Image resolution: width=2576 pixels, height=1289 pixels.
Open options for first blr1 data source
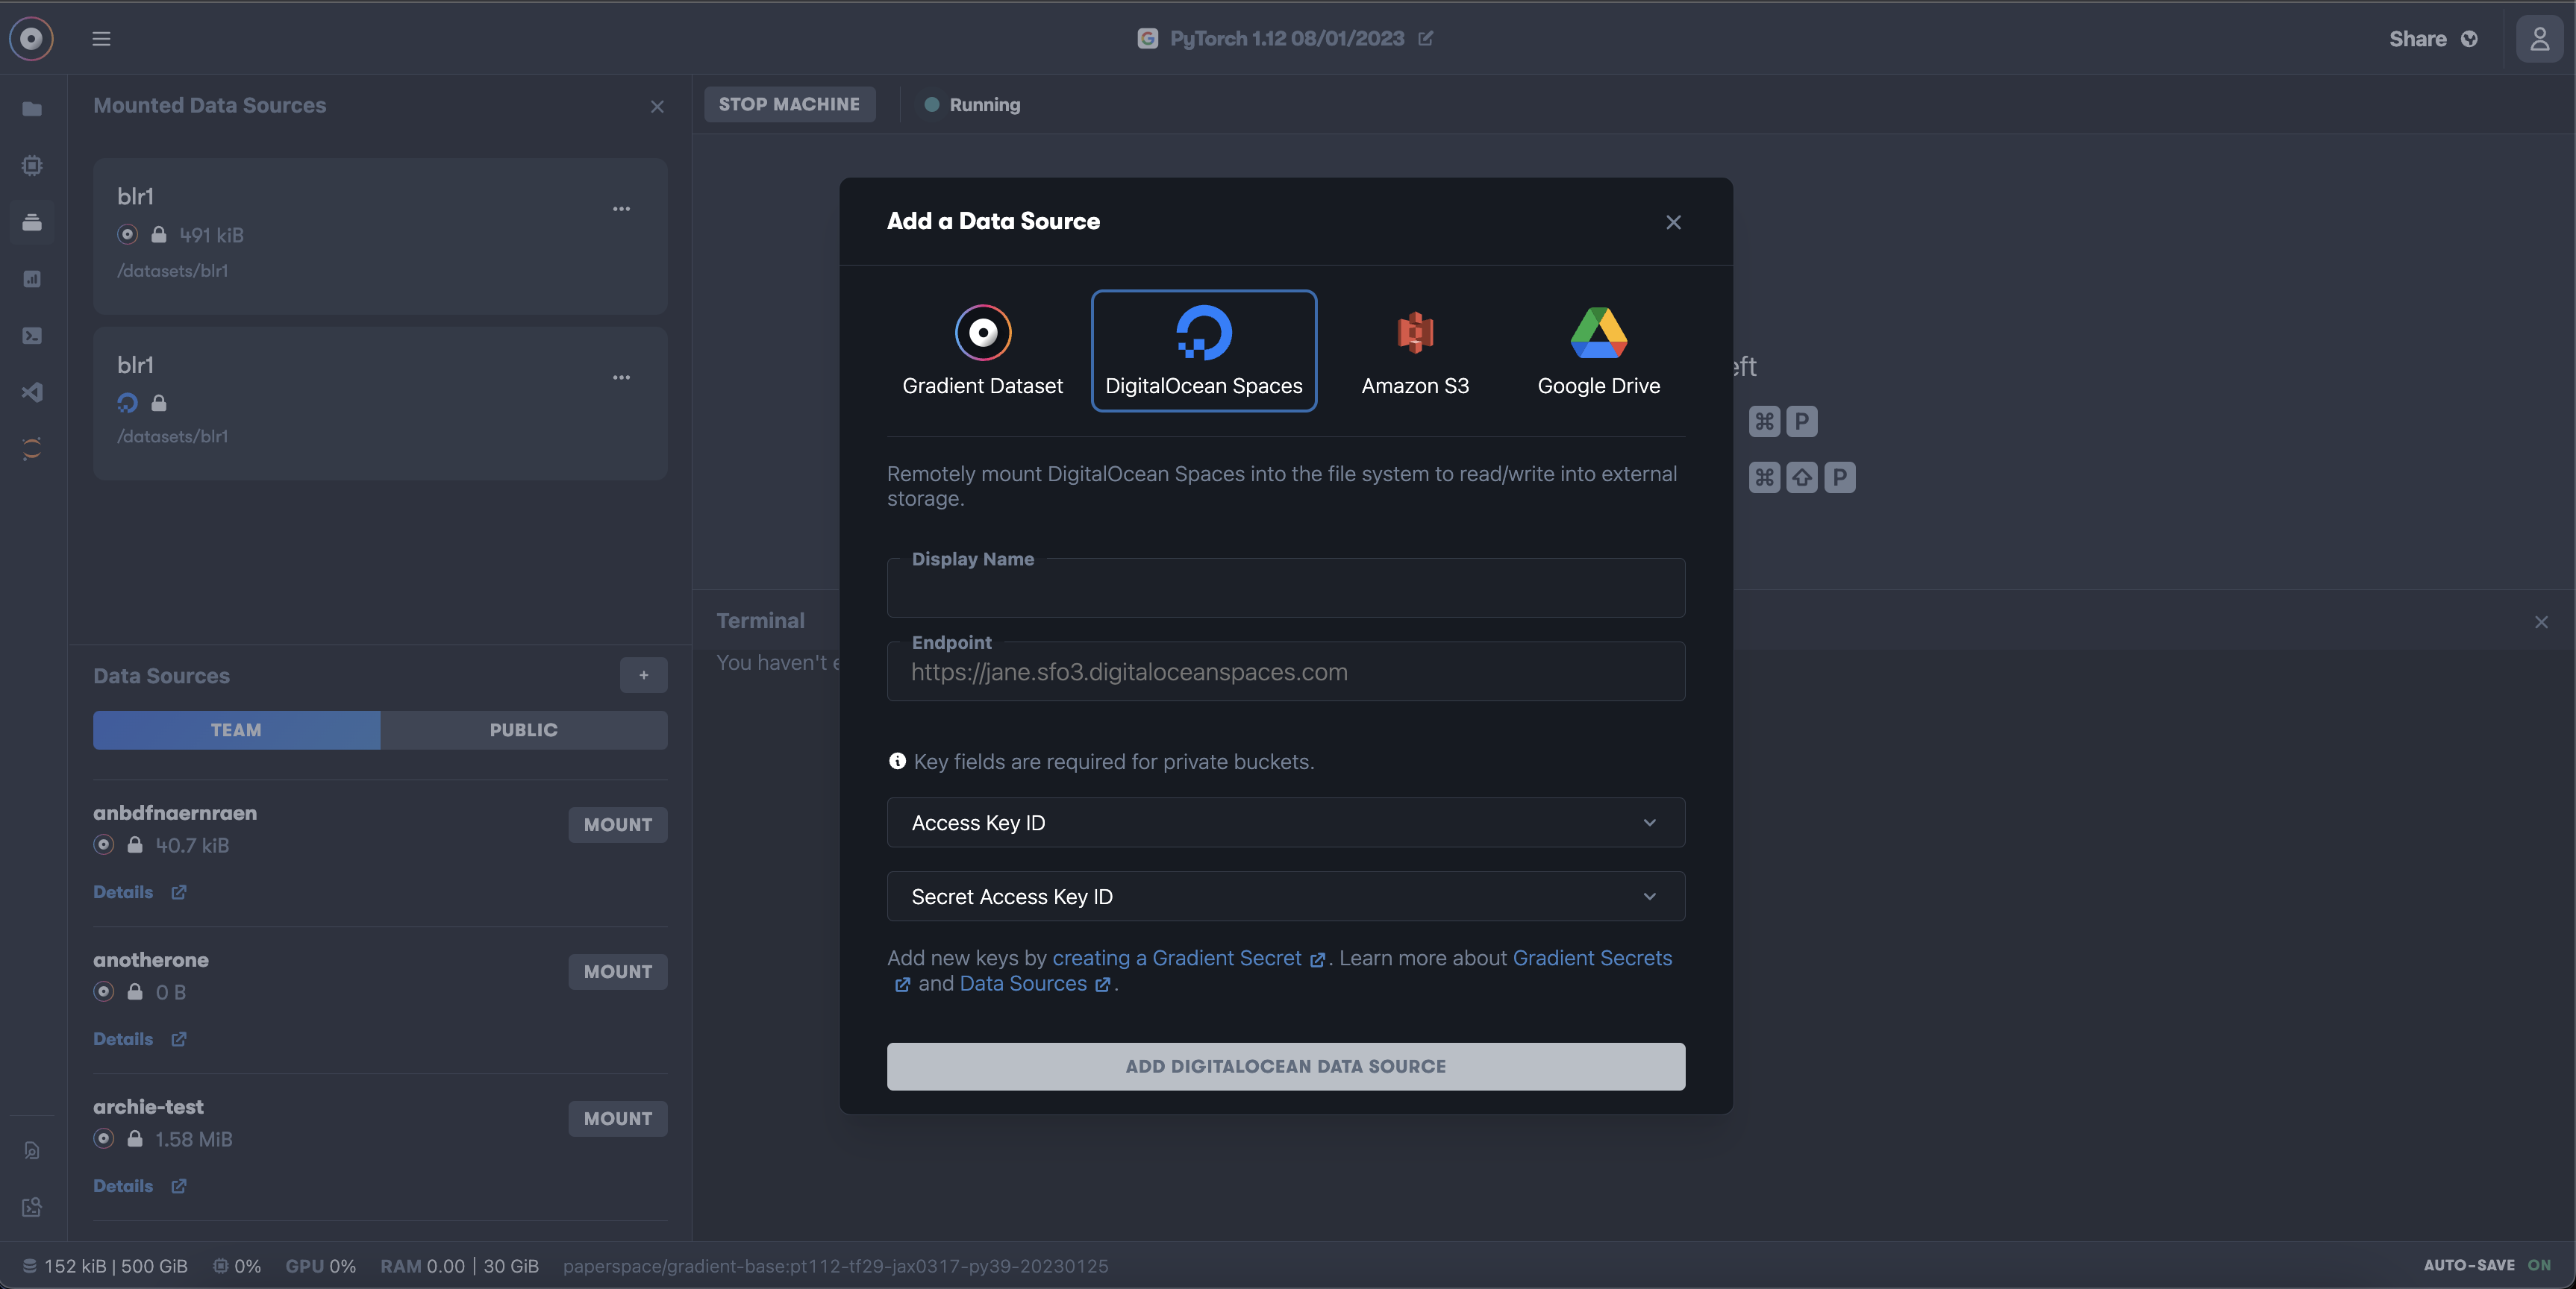pos(621,208)
